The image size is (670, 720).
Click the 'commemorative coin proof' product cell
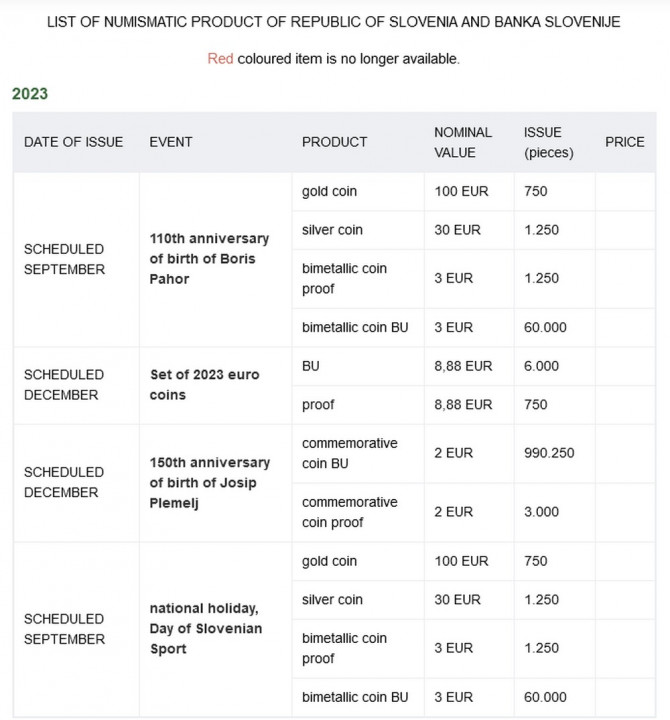click(350, 512)
